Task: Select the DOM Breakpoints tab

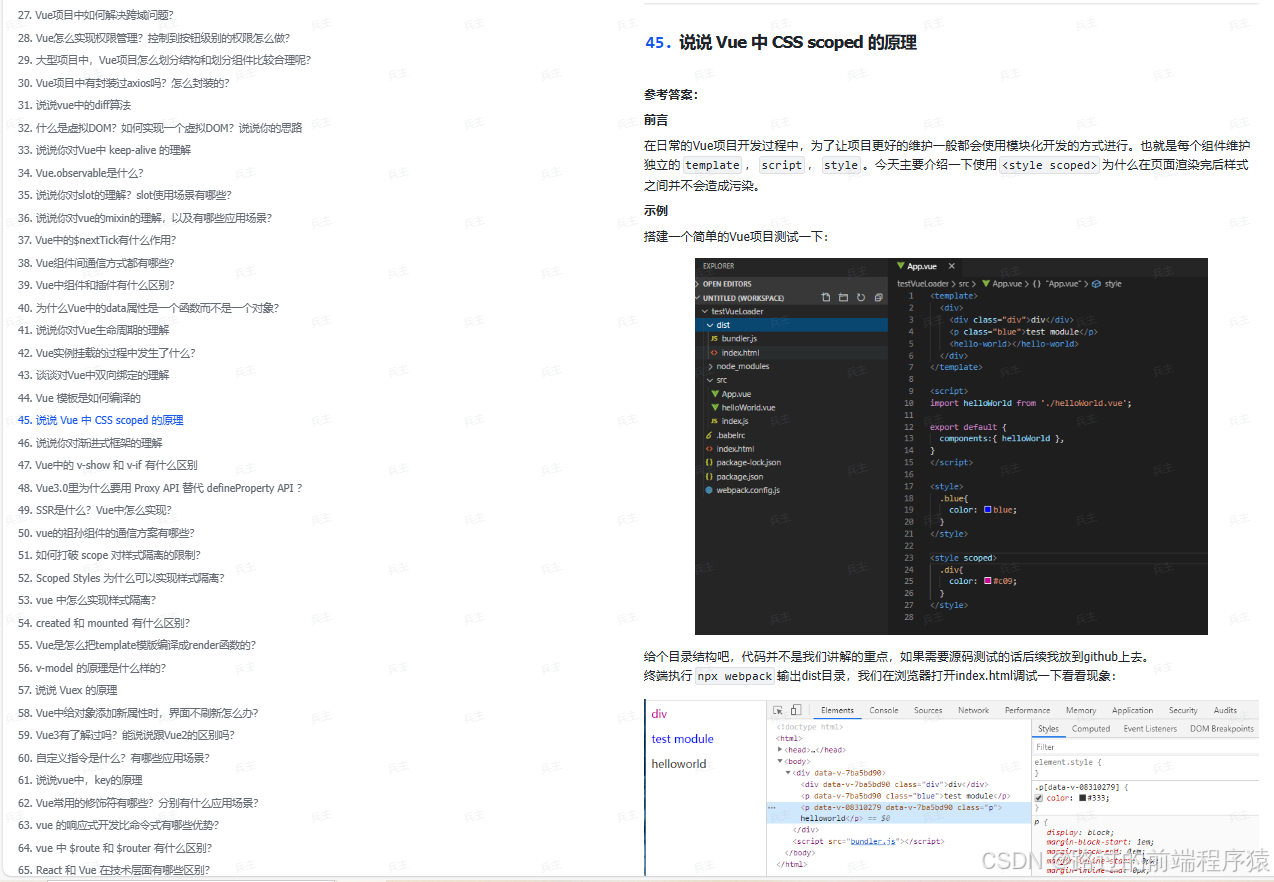Action: pos(1222,729)
